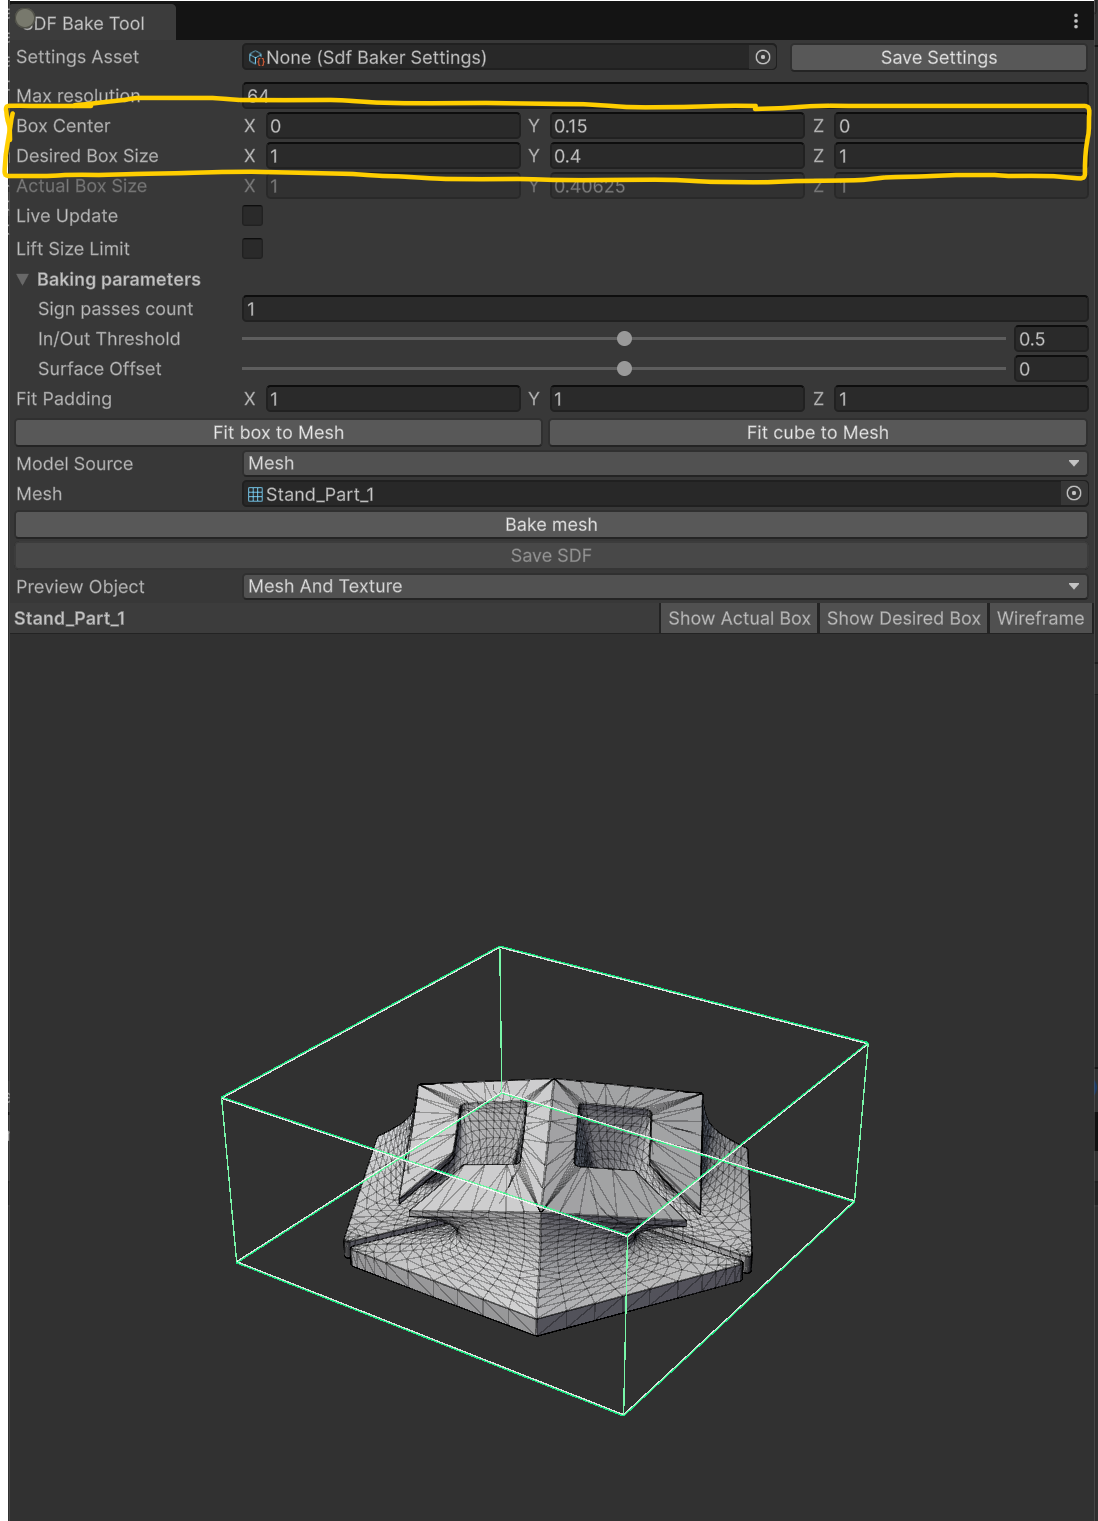Click Fit box to Mesh
Screen dimensions: 1098x1521
[279, 432]
